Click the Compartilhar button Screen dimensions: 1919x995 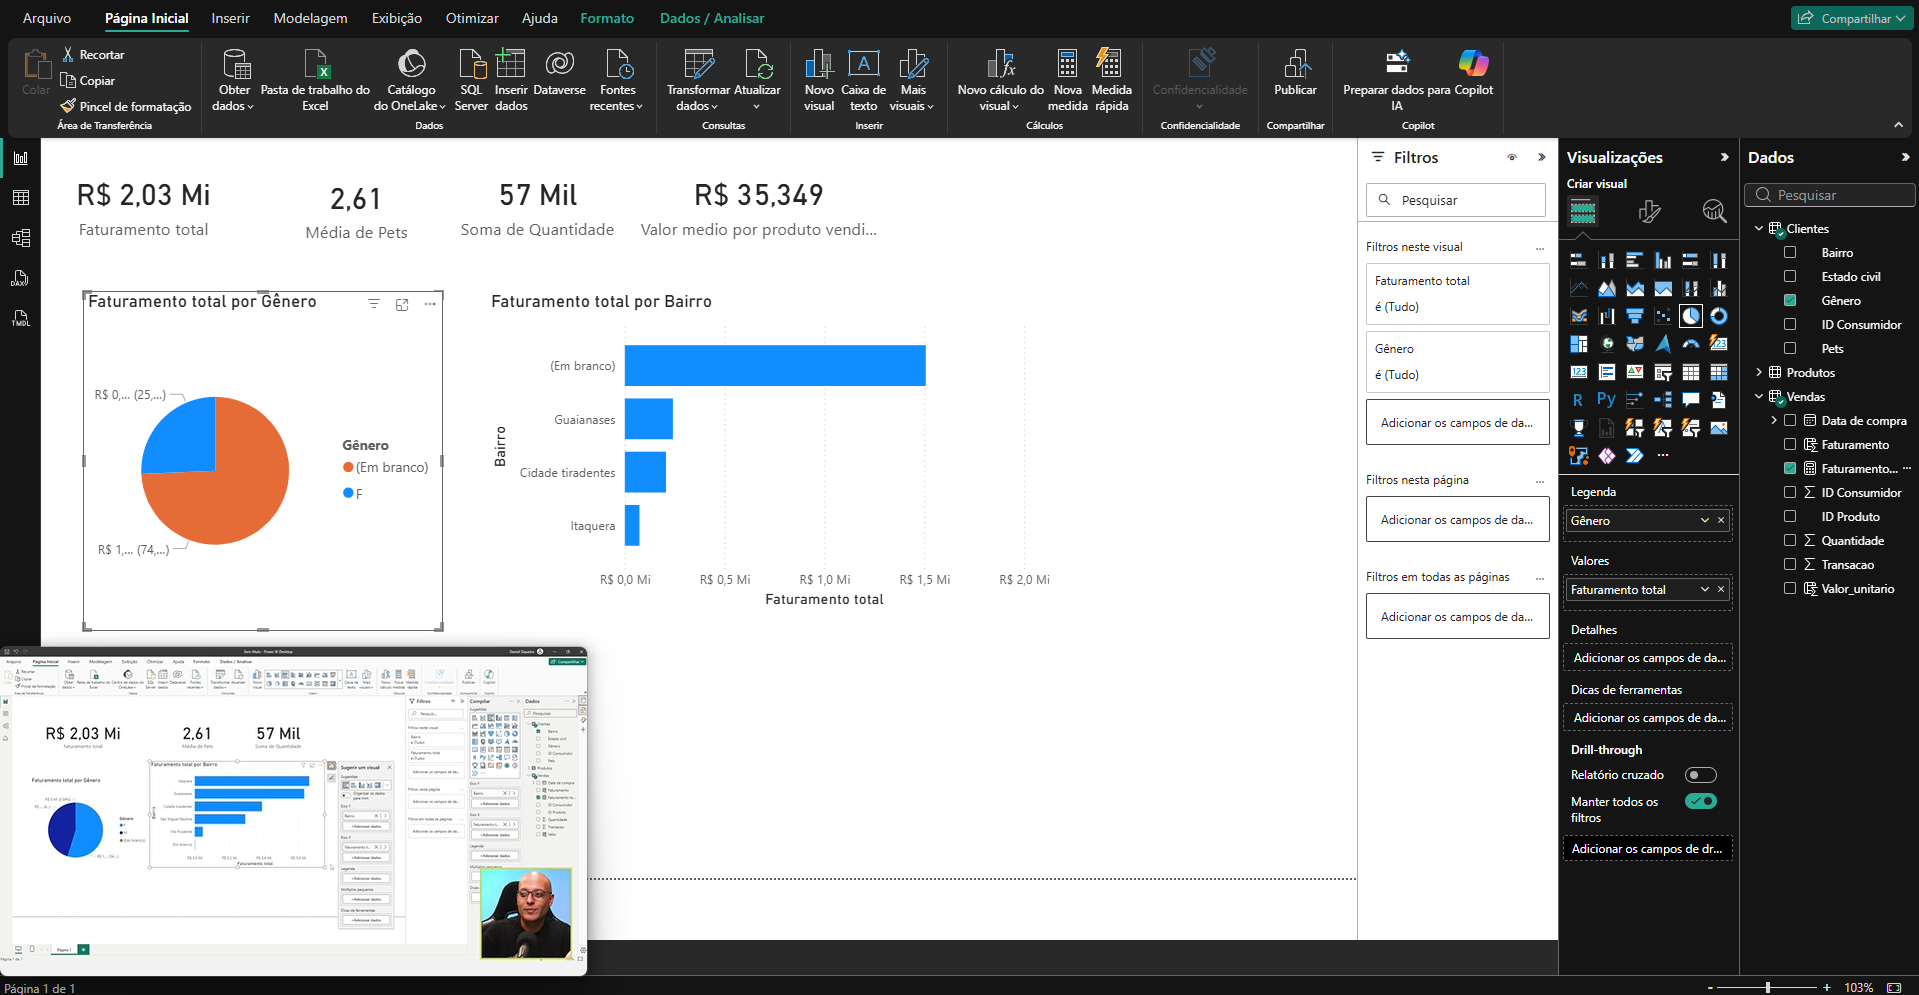coord(1851,18)
